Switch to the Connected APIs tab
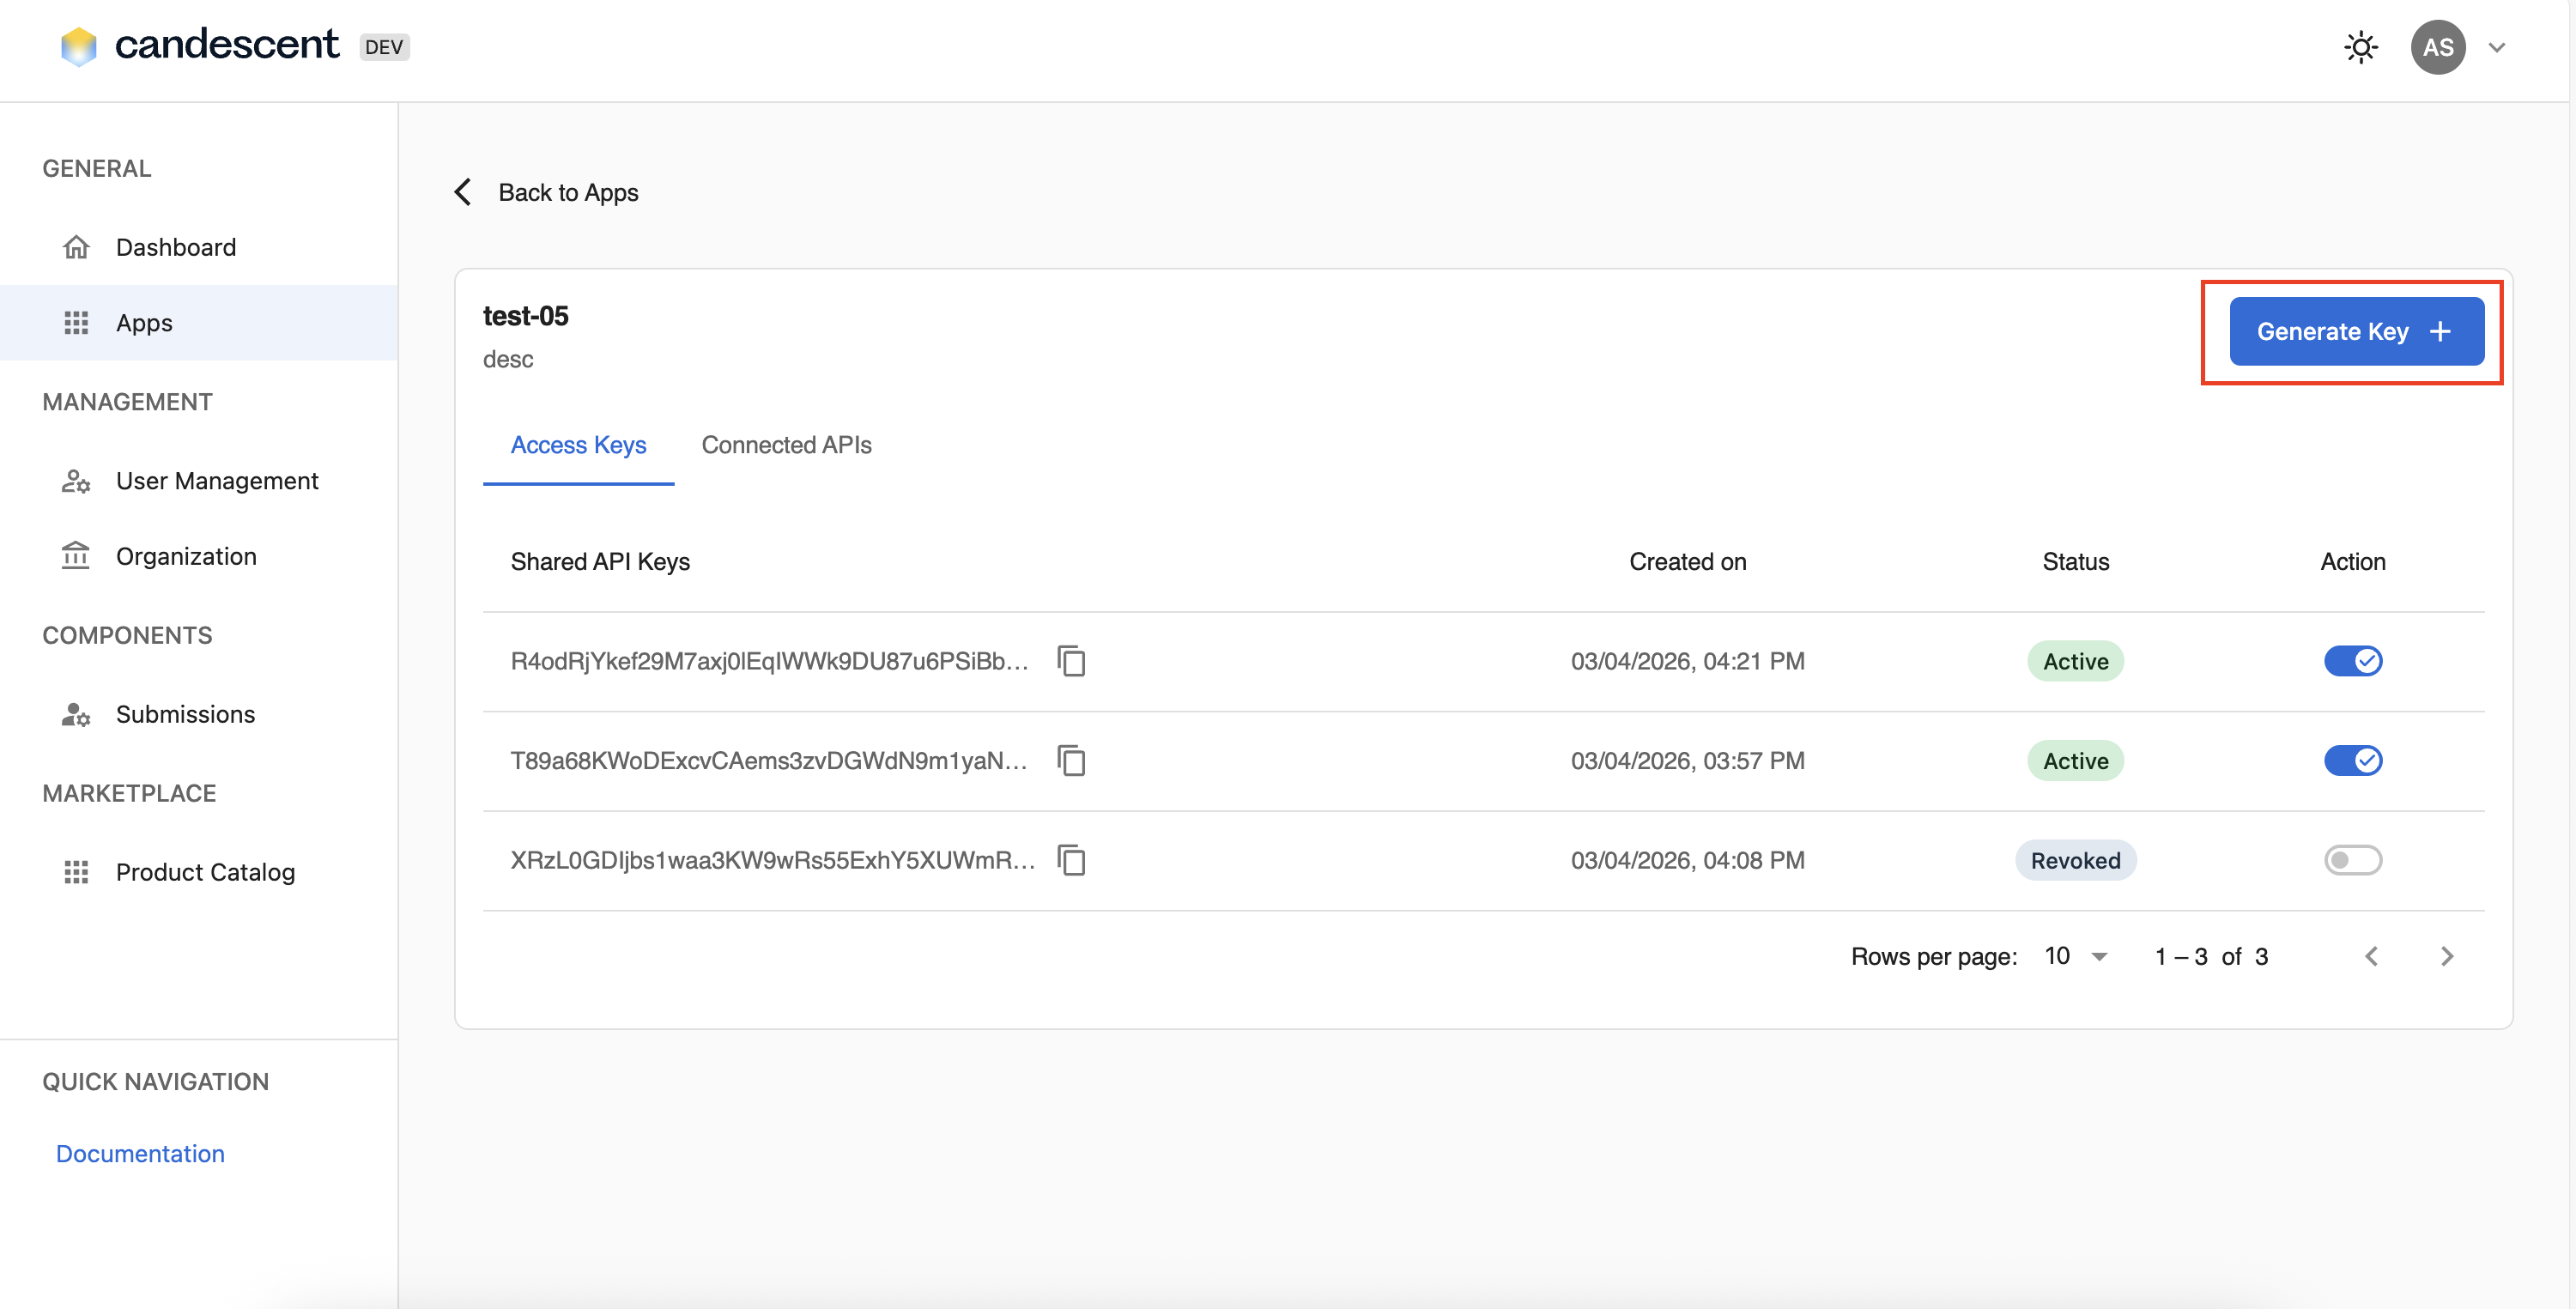Image resolution: width=2576 pixels, height=1309 pixels. pyautogui.click(x=786, y=445)
